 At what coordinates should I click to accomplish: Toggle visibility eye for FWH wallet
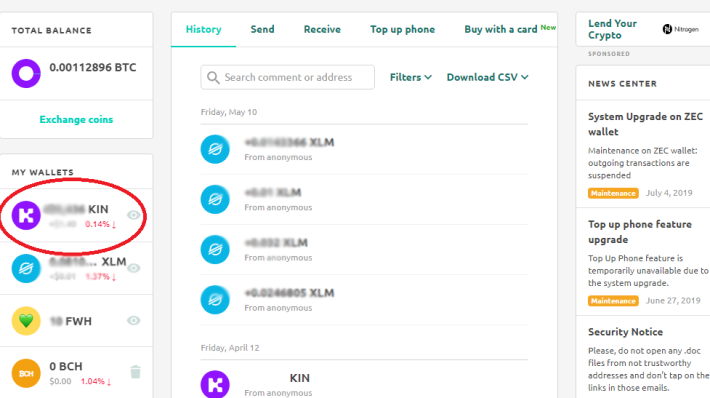pyautogui.click(x=134, y=321)
